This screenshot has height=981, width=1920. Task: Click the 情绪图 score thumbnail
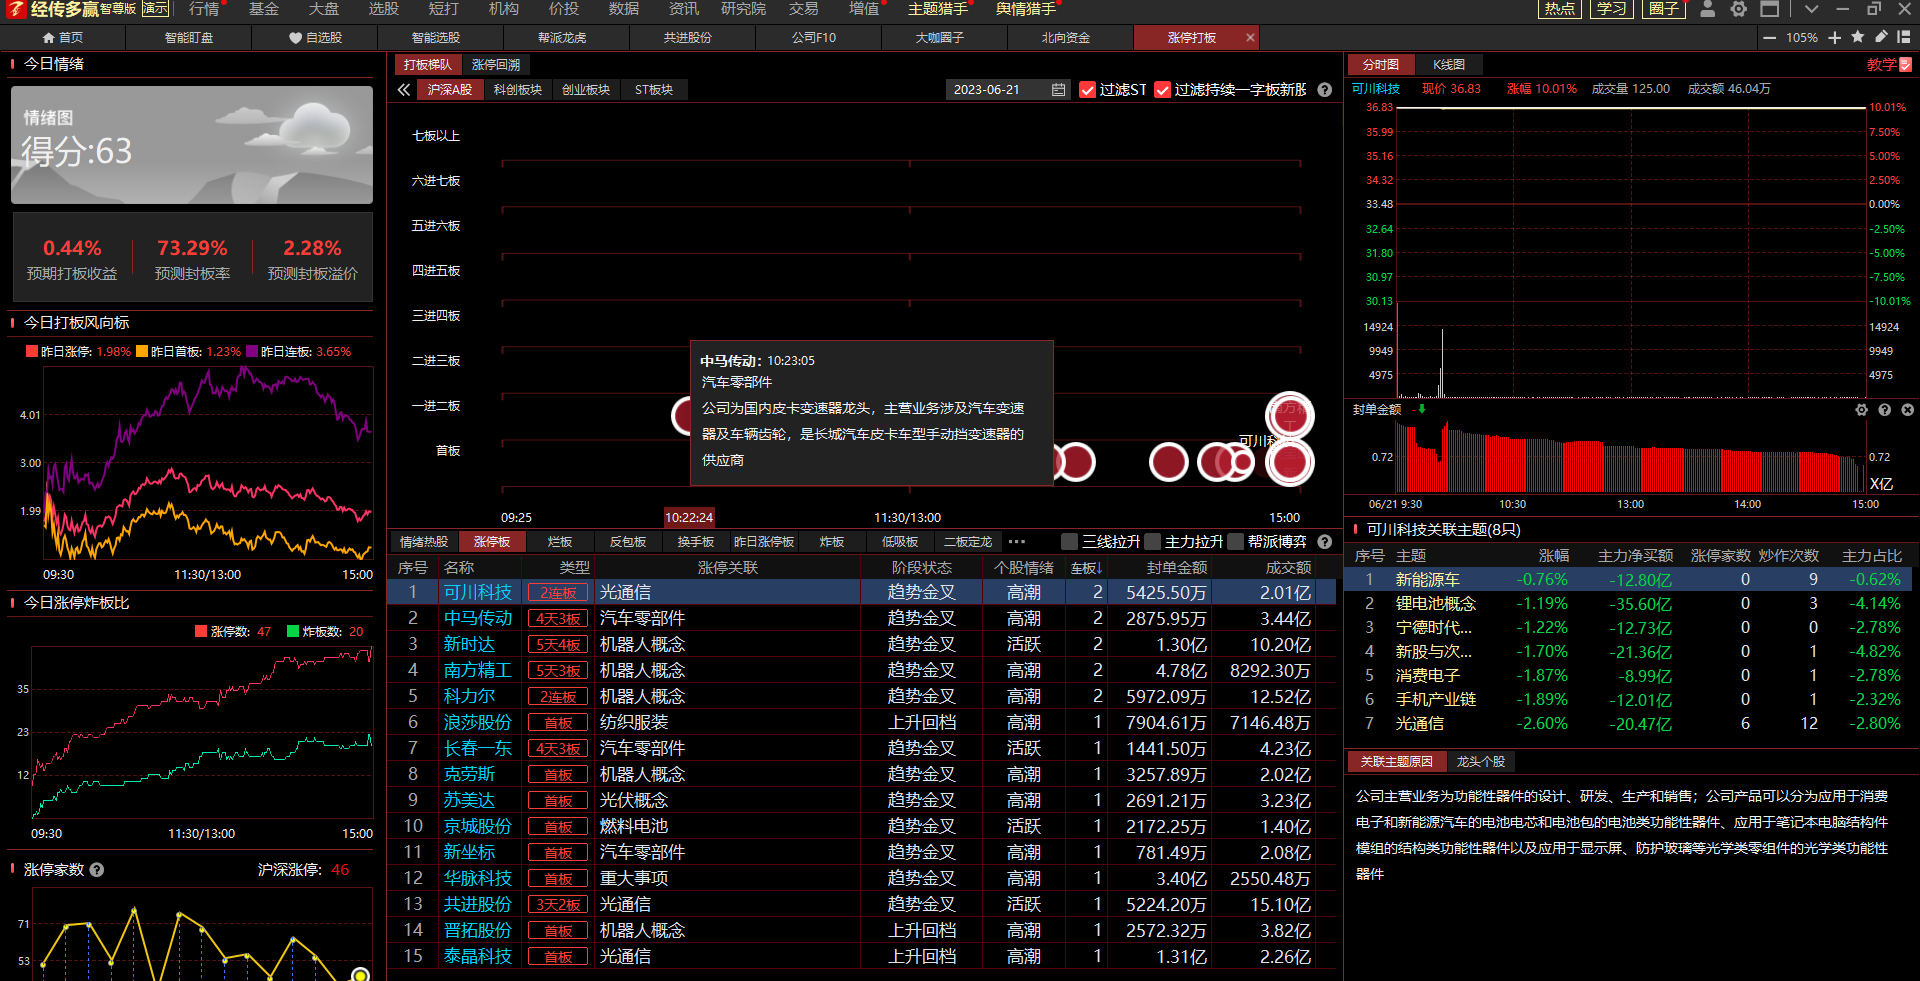192,145
